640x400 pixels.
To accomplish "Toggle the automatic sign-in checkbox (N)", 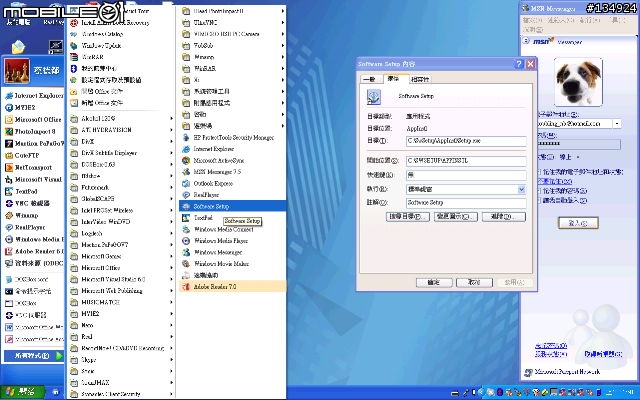I will pos(539,200).
